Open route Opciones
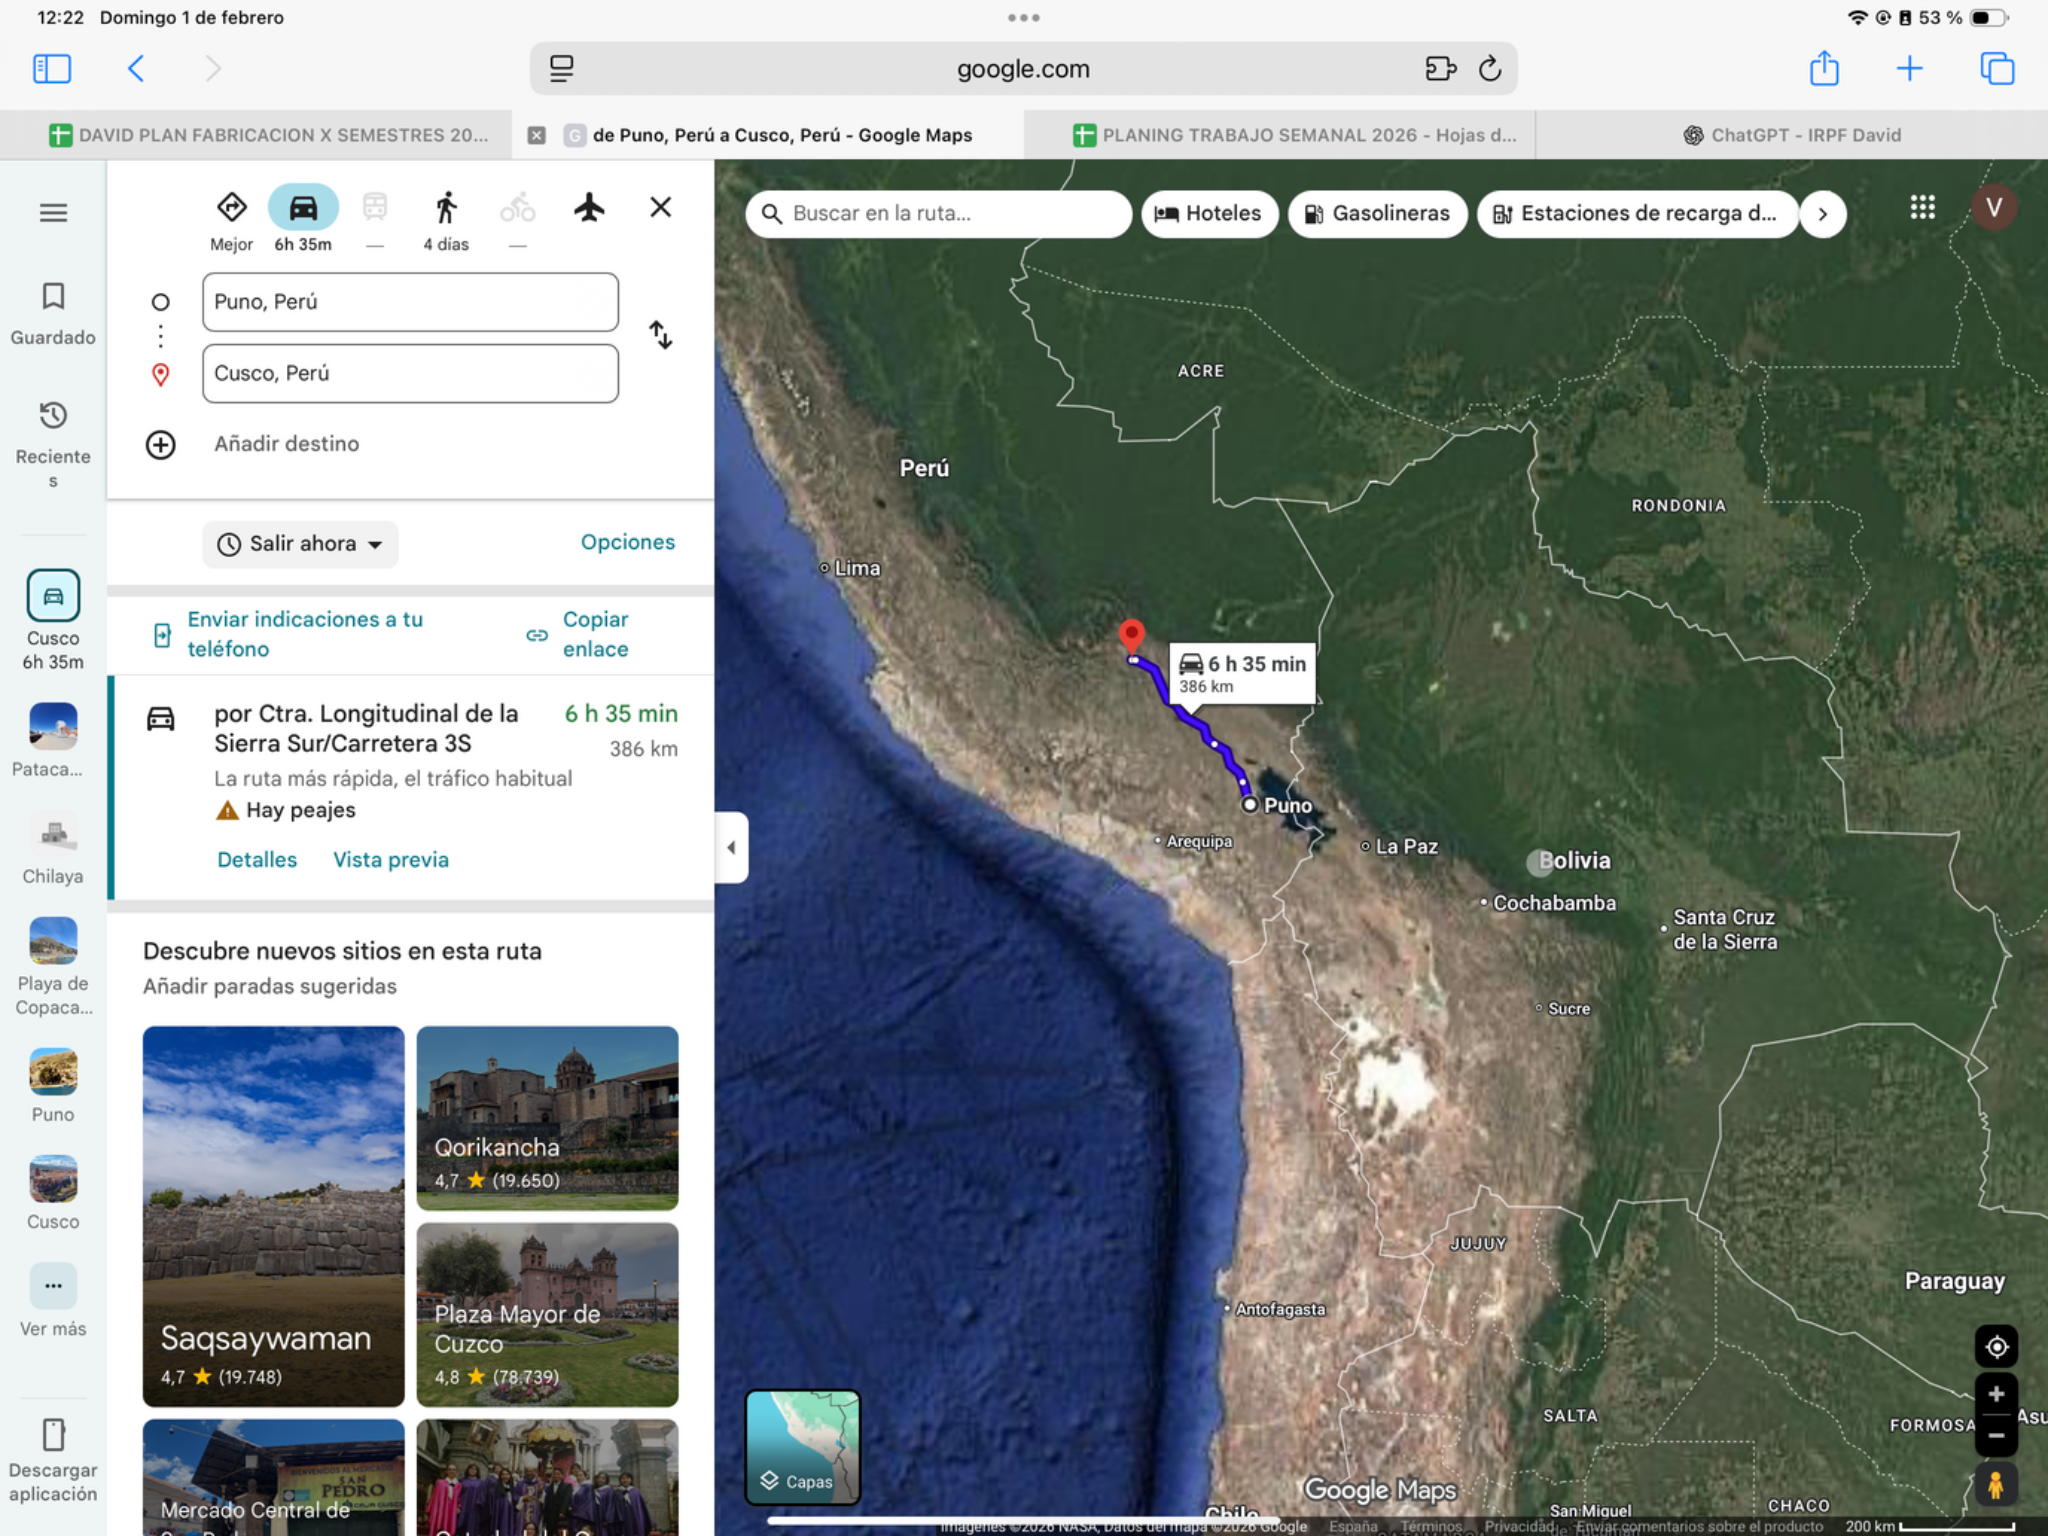The width and height of the screenshot is (2048, 1536). coord(628,542)
